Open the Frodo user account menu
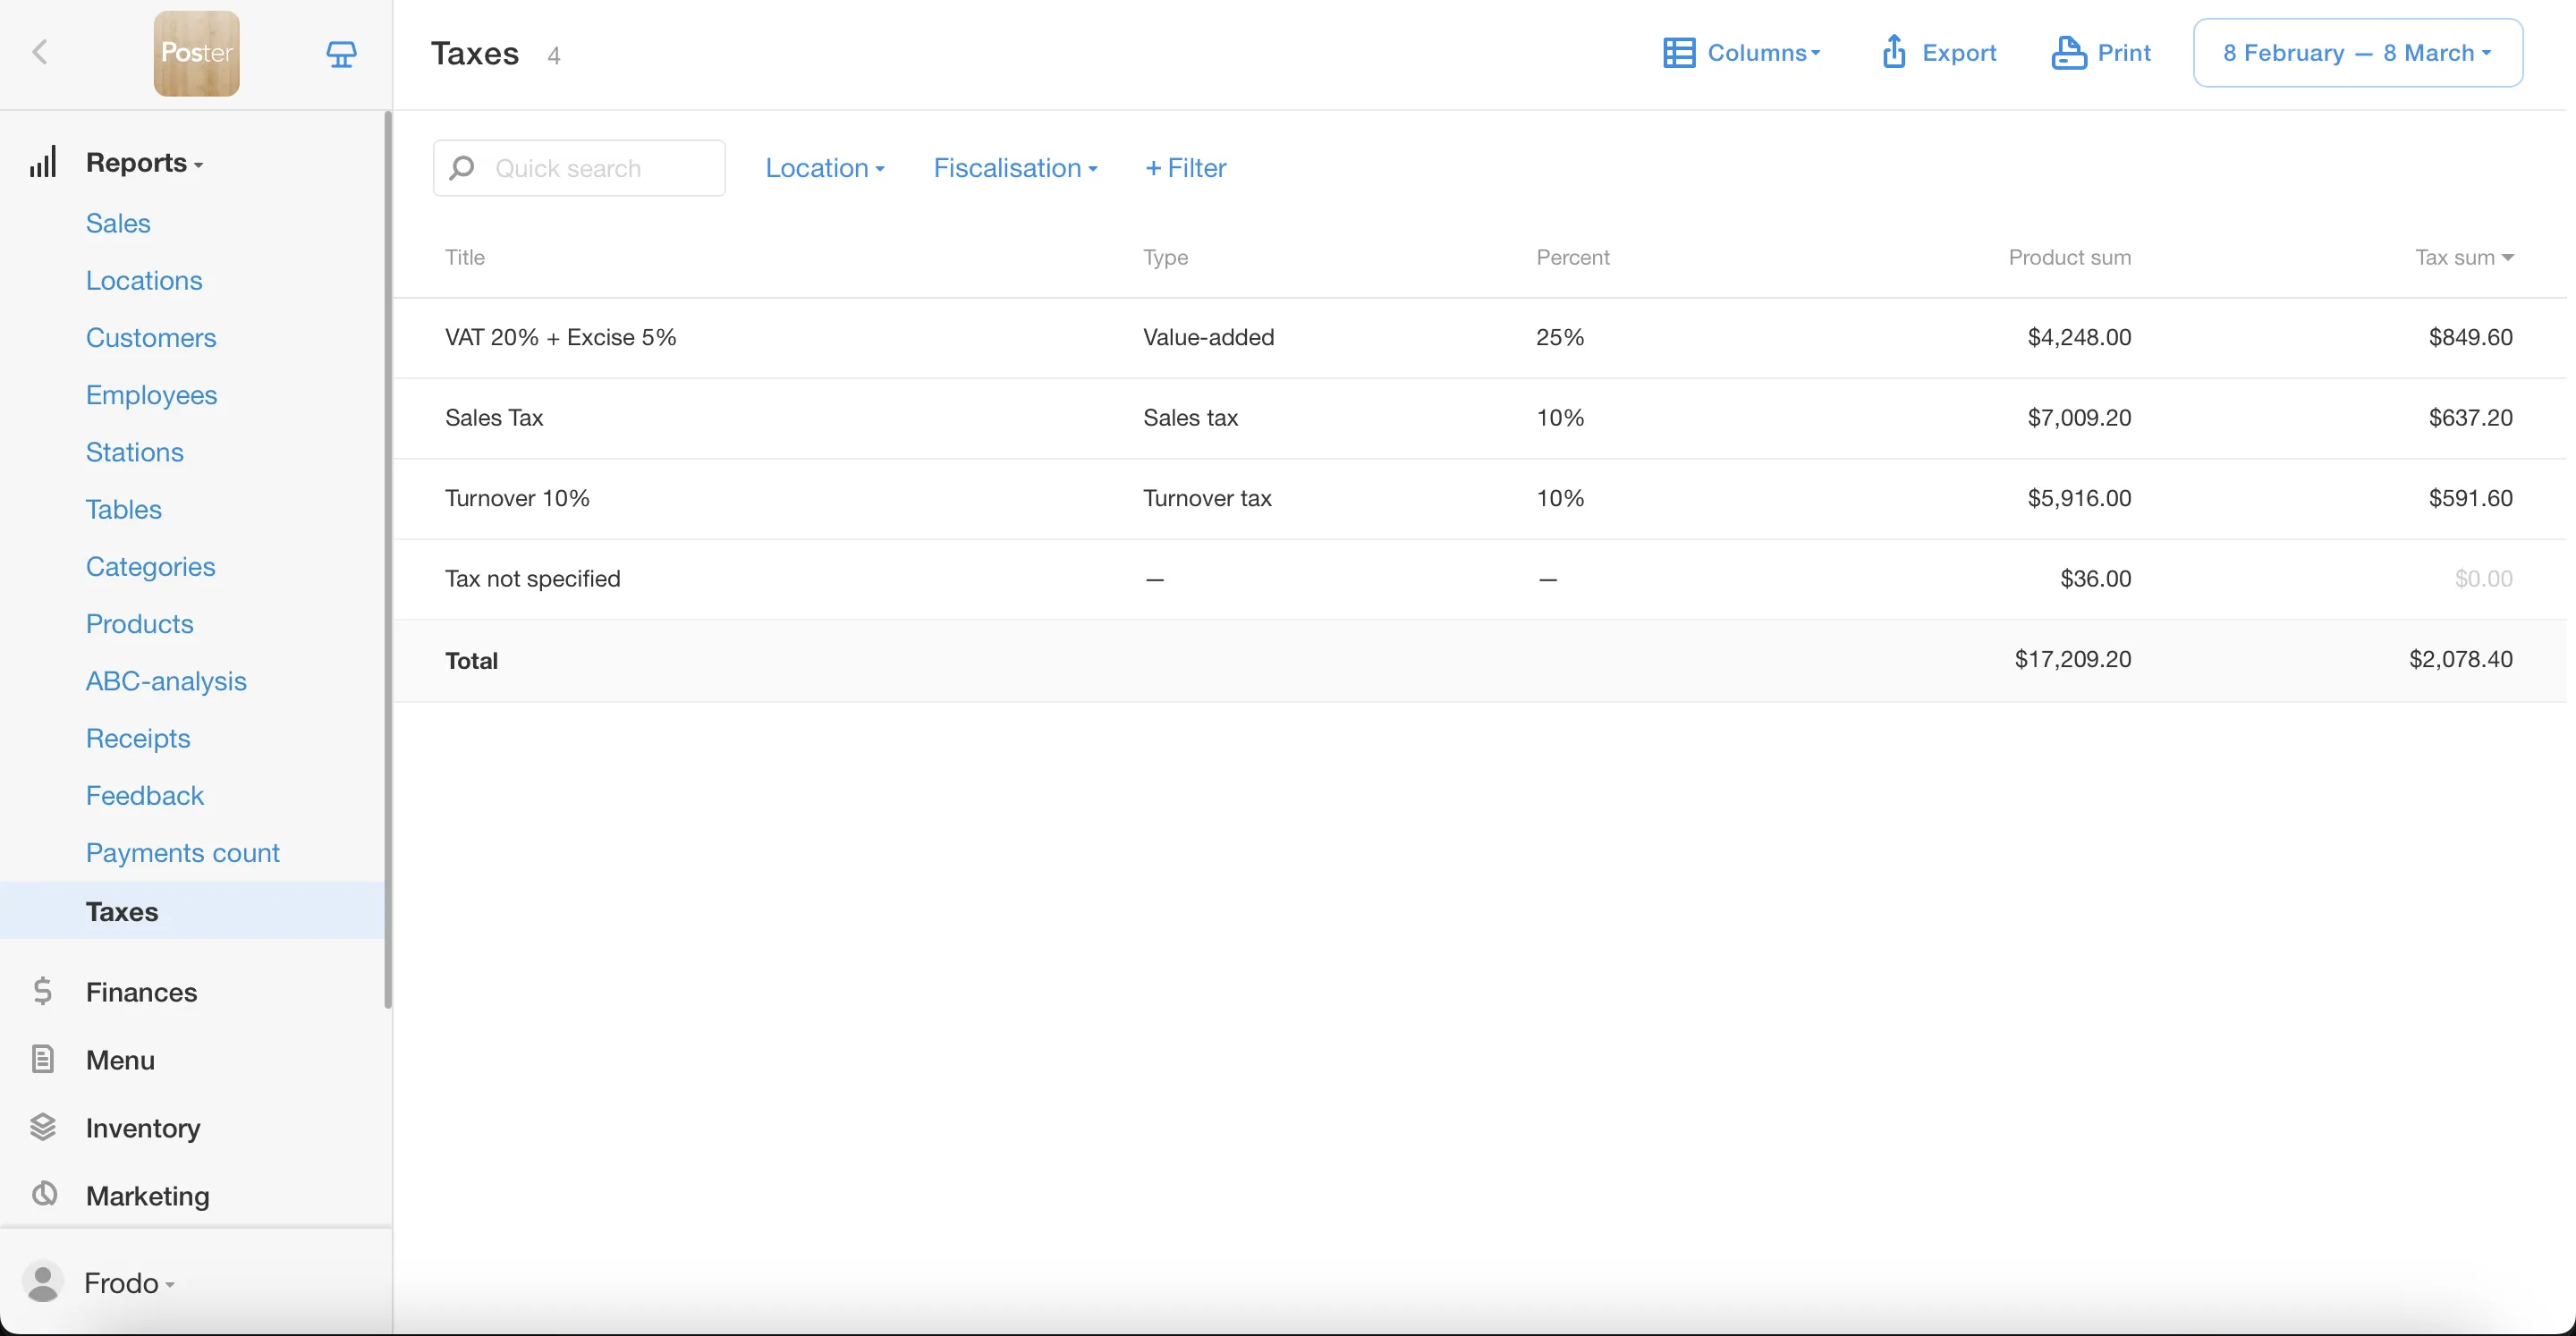The image size is (2576, 1336). pos(128,1282)
